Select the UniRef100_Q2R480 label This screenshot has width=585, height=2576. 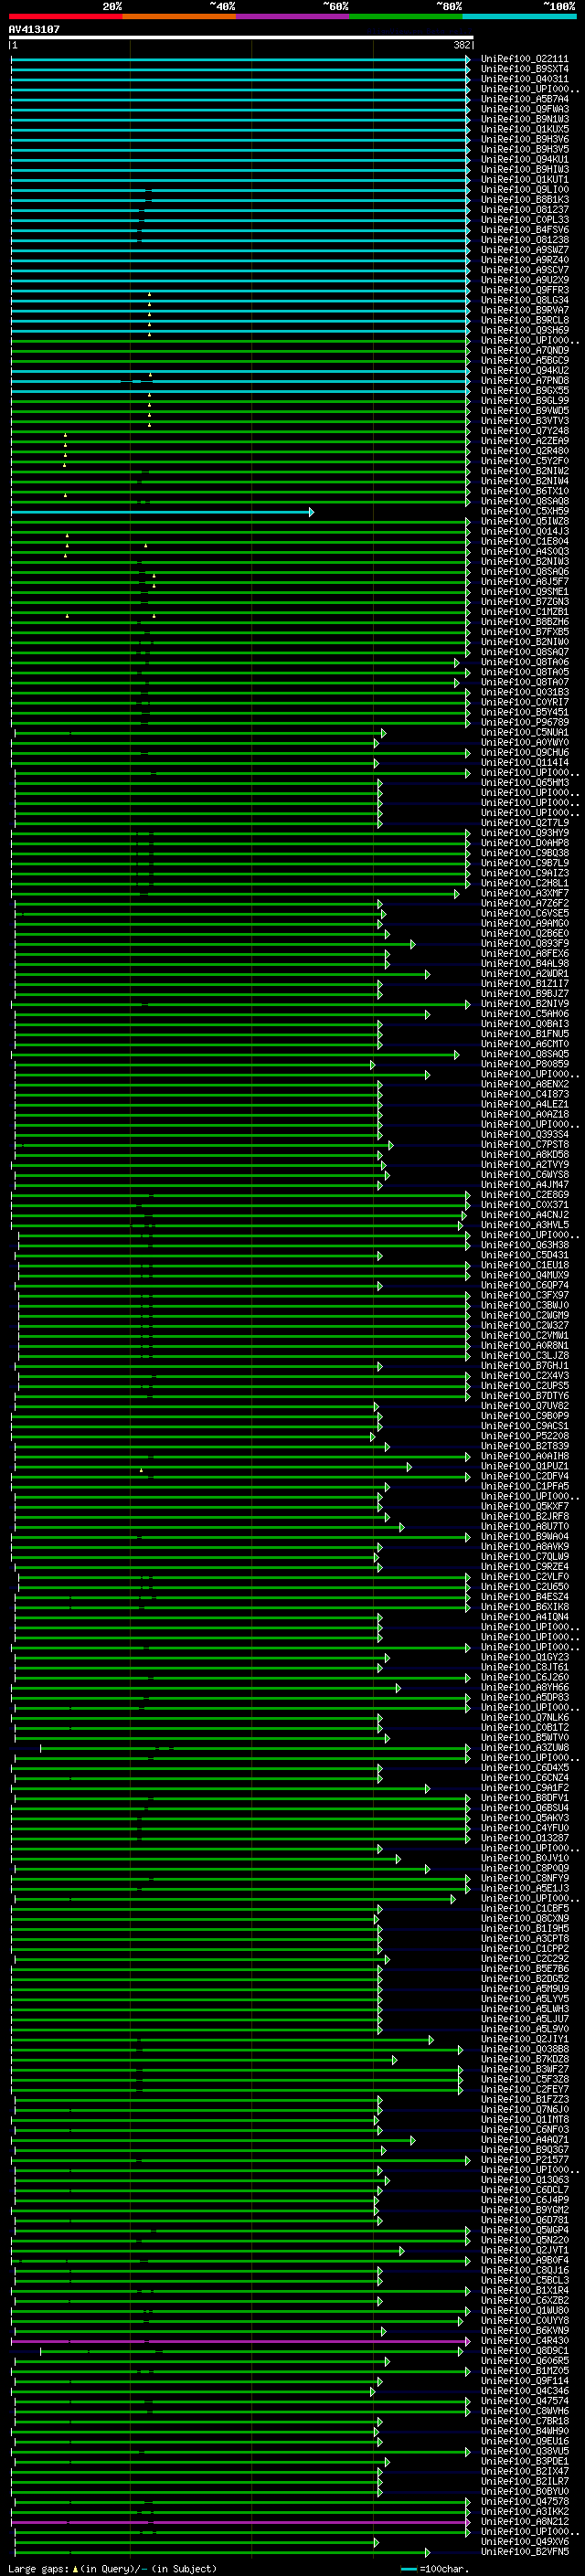[x=525, y=451]
